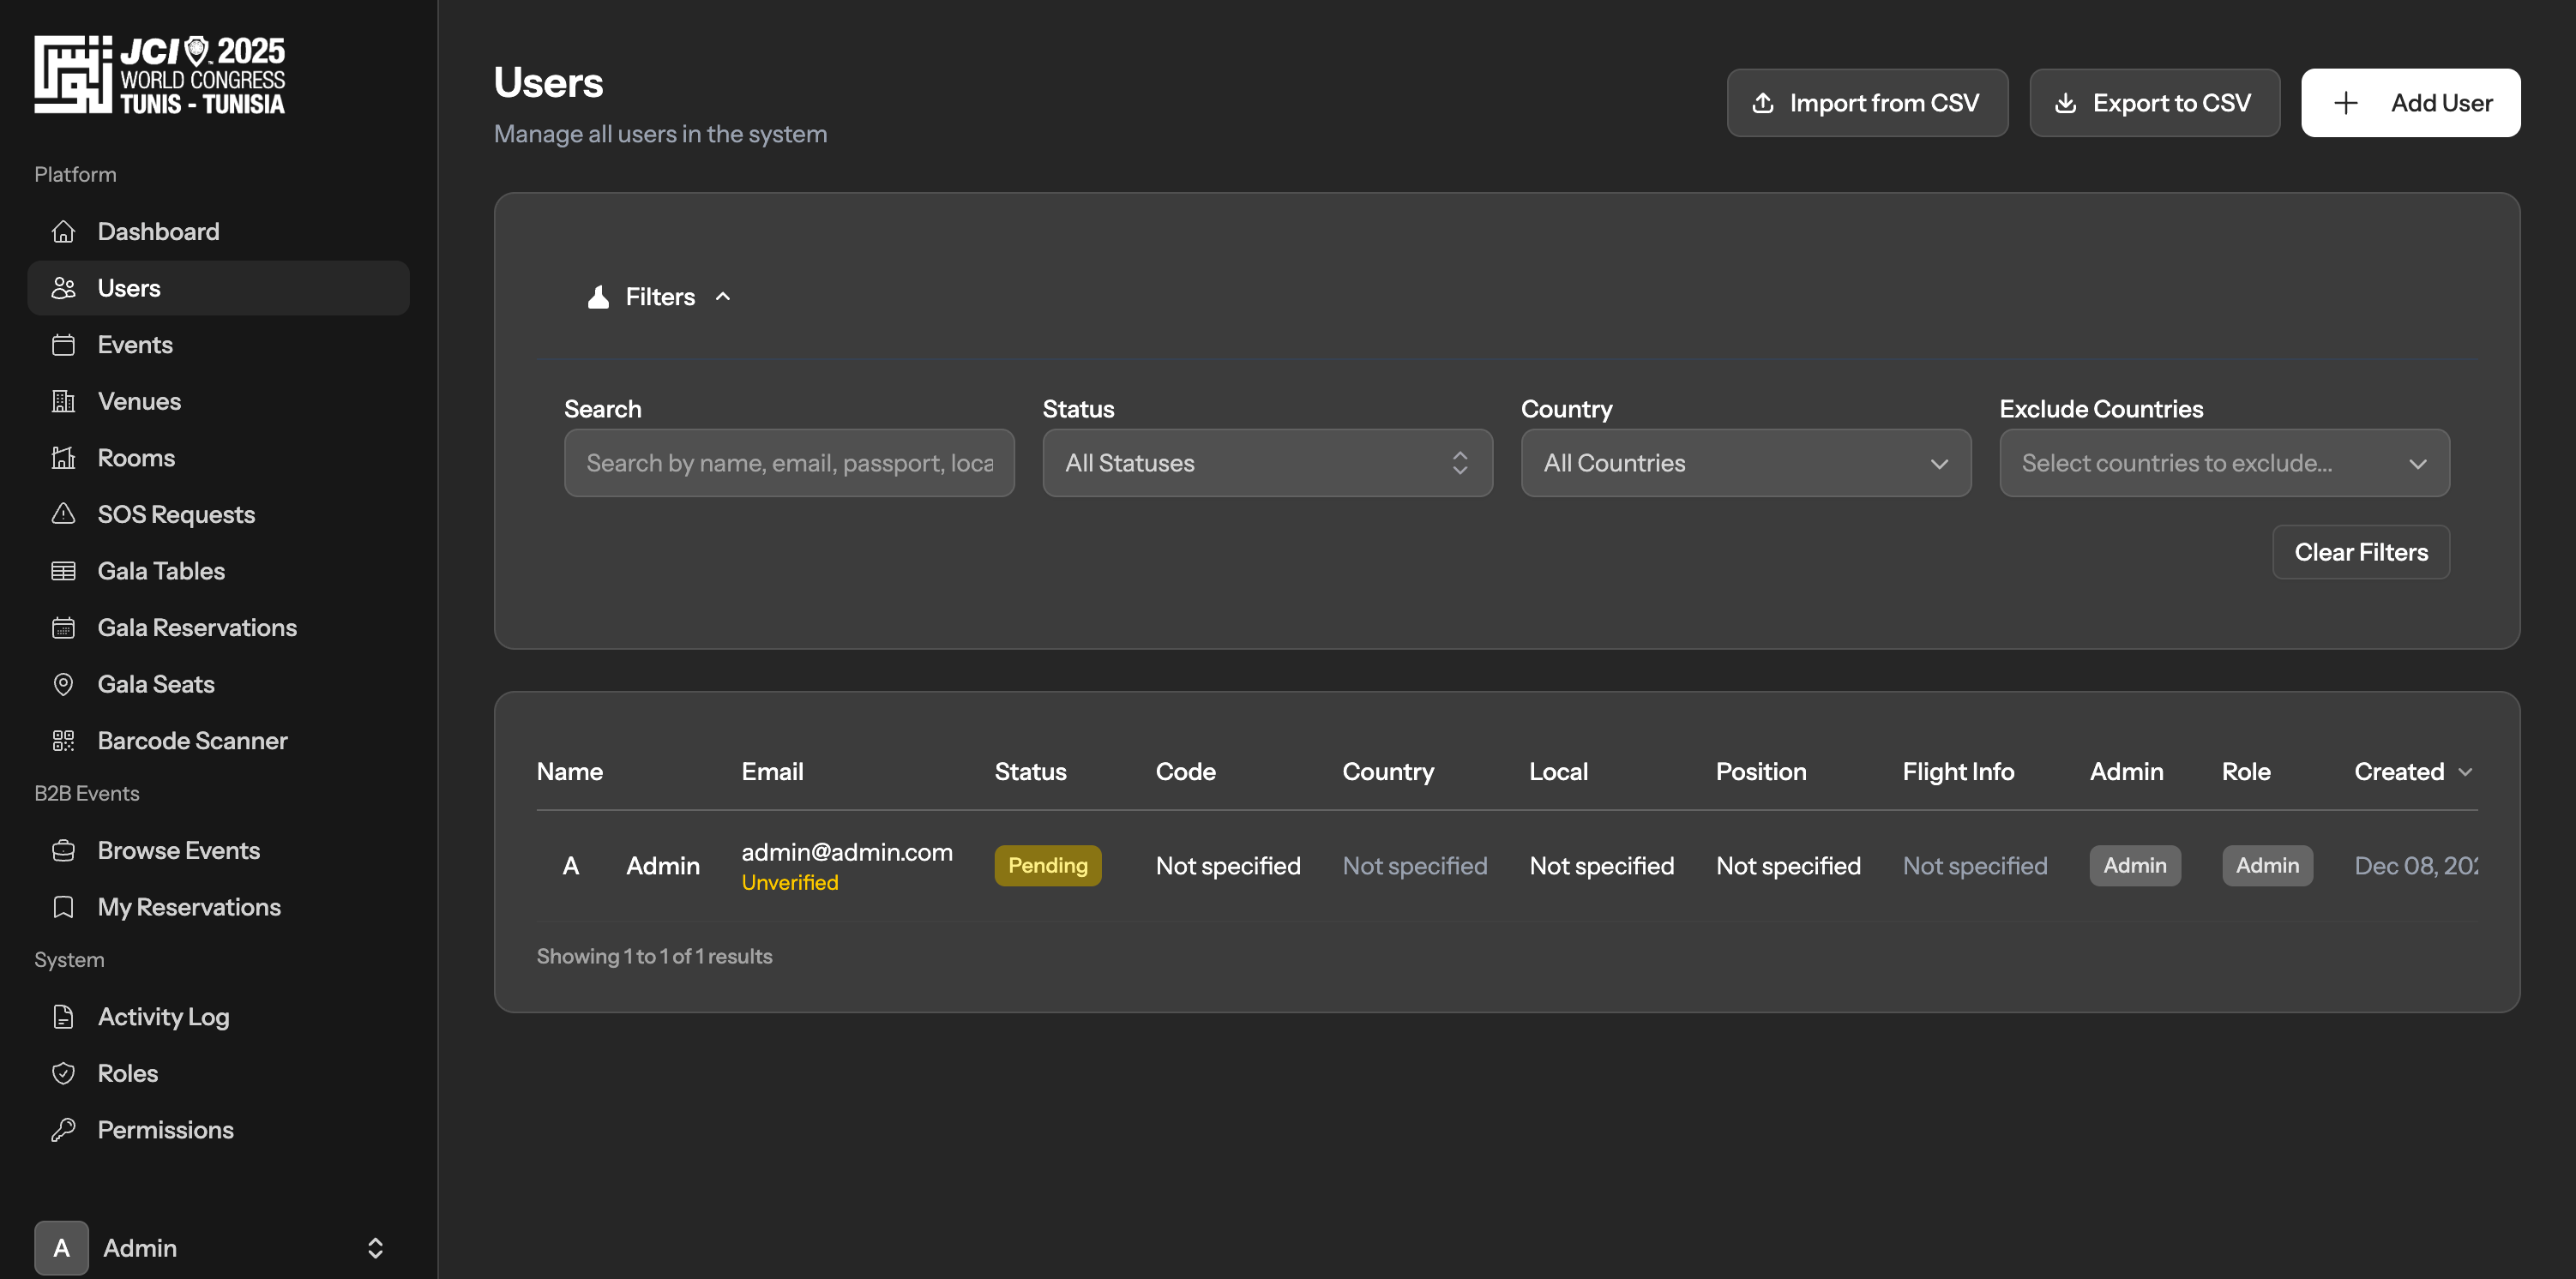Click the Events calendar icon
Viewport: 2576px width, 1279px height.
click(63, 345)
